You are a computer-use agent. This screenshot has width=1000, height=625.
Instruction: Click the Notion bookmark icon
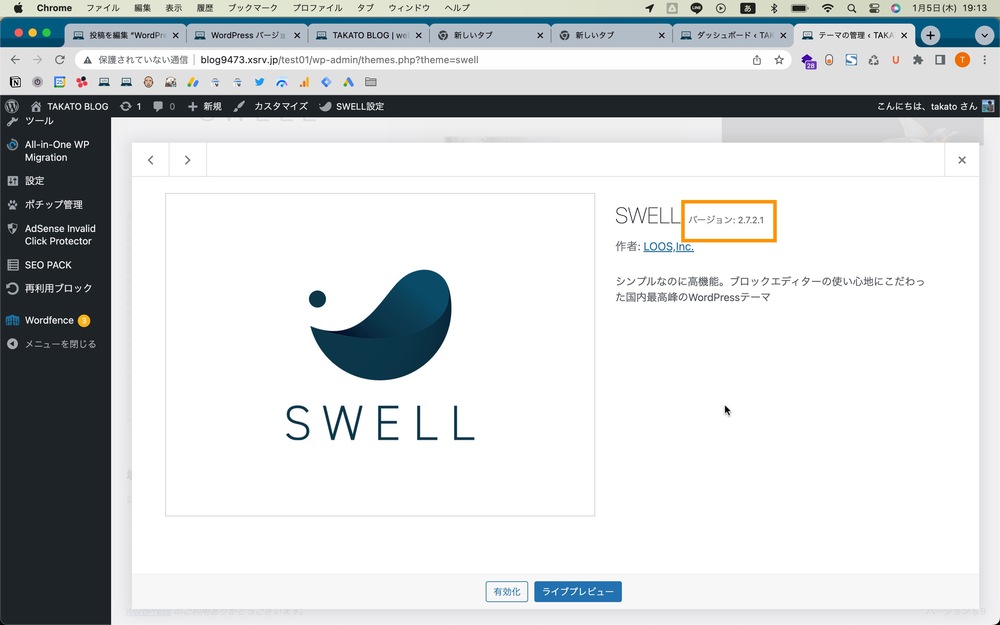(x=15, y=82)
